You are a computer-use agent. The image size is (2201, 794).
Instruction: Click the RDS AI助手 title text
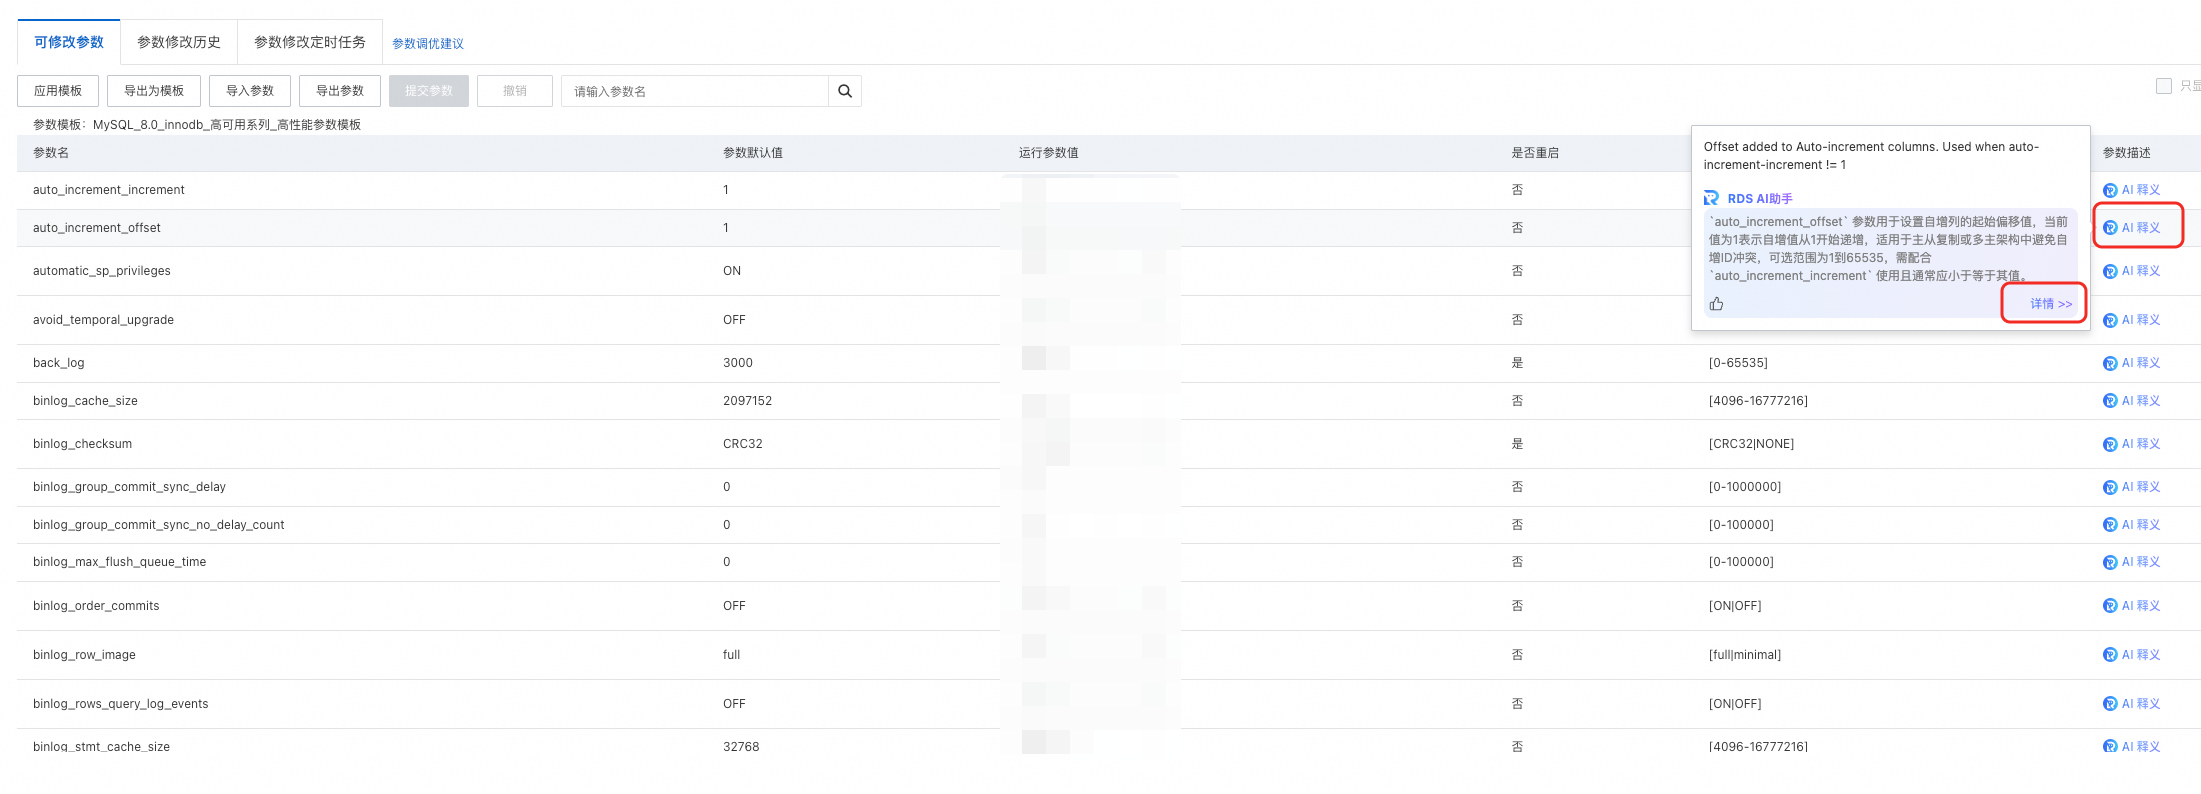tap(1760, 199)
